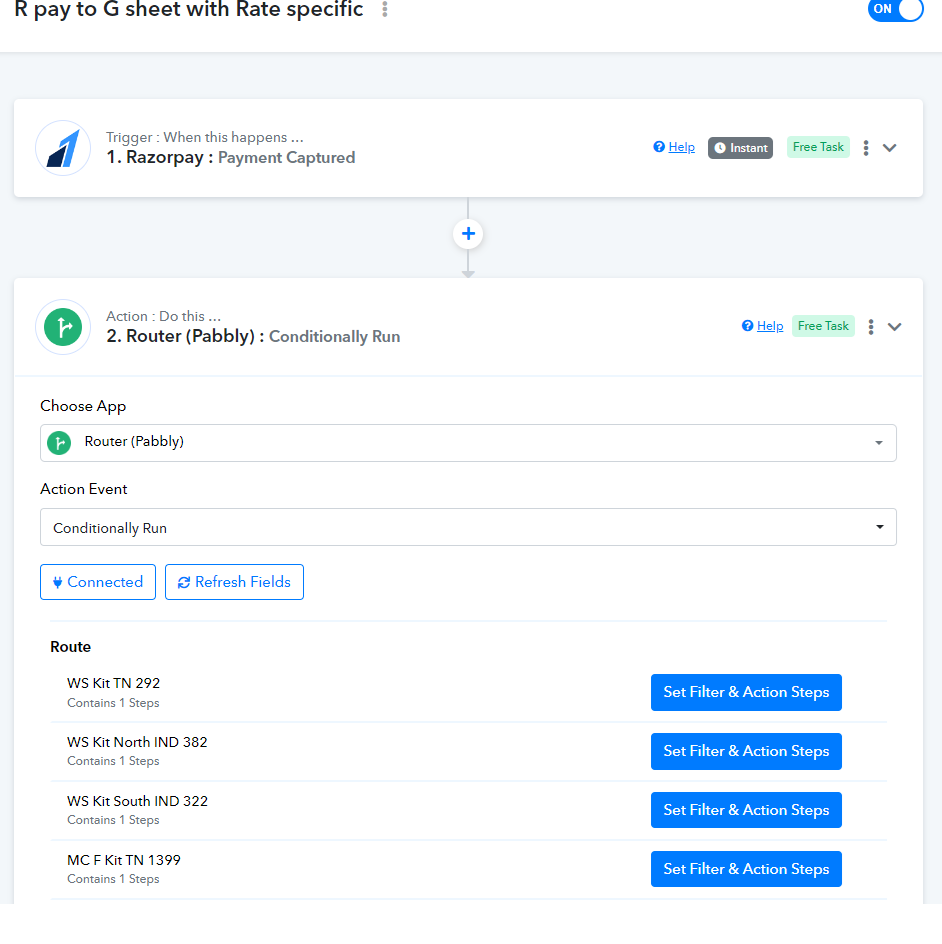Click Router icon inside Choose App field
Viewport: 942px width, 944px height.
(60, 443)
